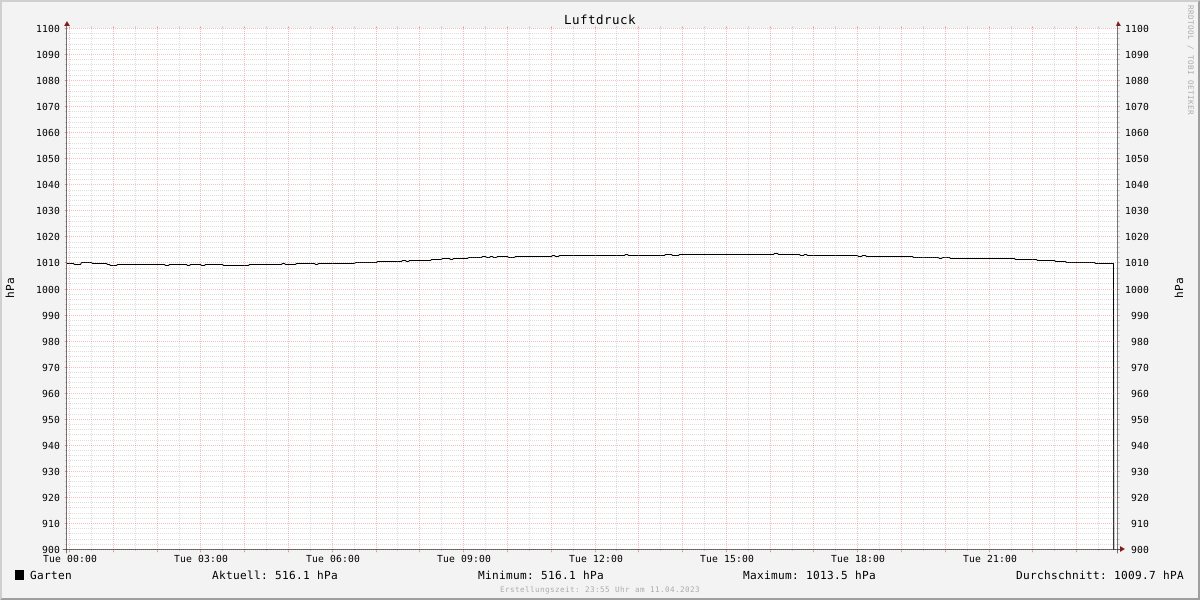Click the red arrowhead atop the left axis
Image resolution: width=1200 pixels, height=600 pixels.
[67, 23]
